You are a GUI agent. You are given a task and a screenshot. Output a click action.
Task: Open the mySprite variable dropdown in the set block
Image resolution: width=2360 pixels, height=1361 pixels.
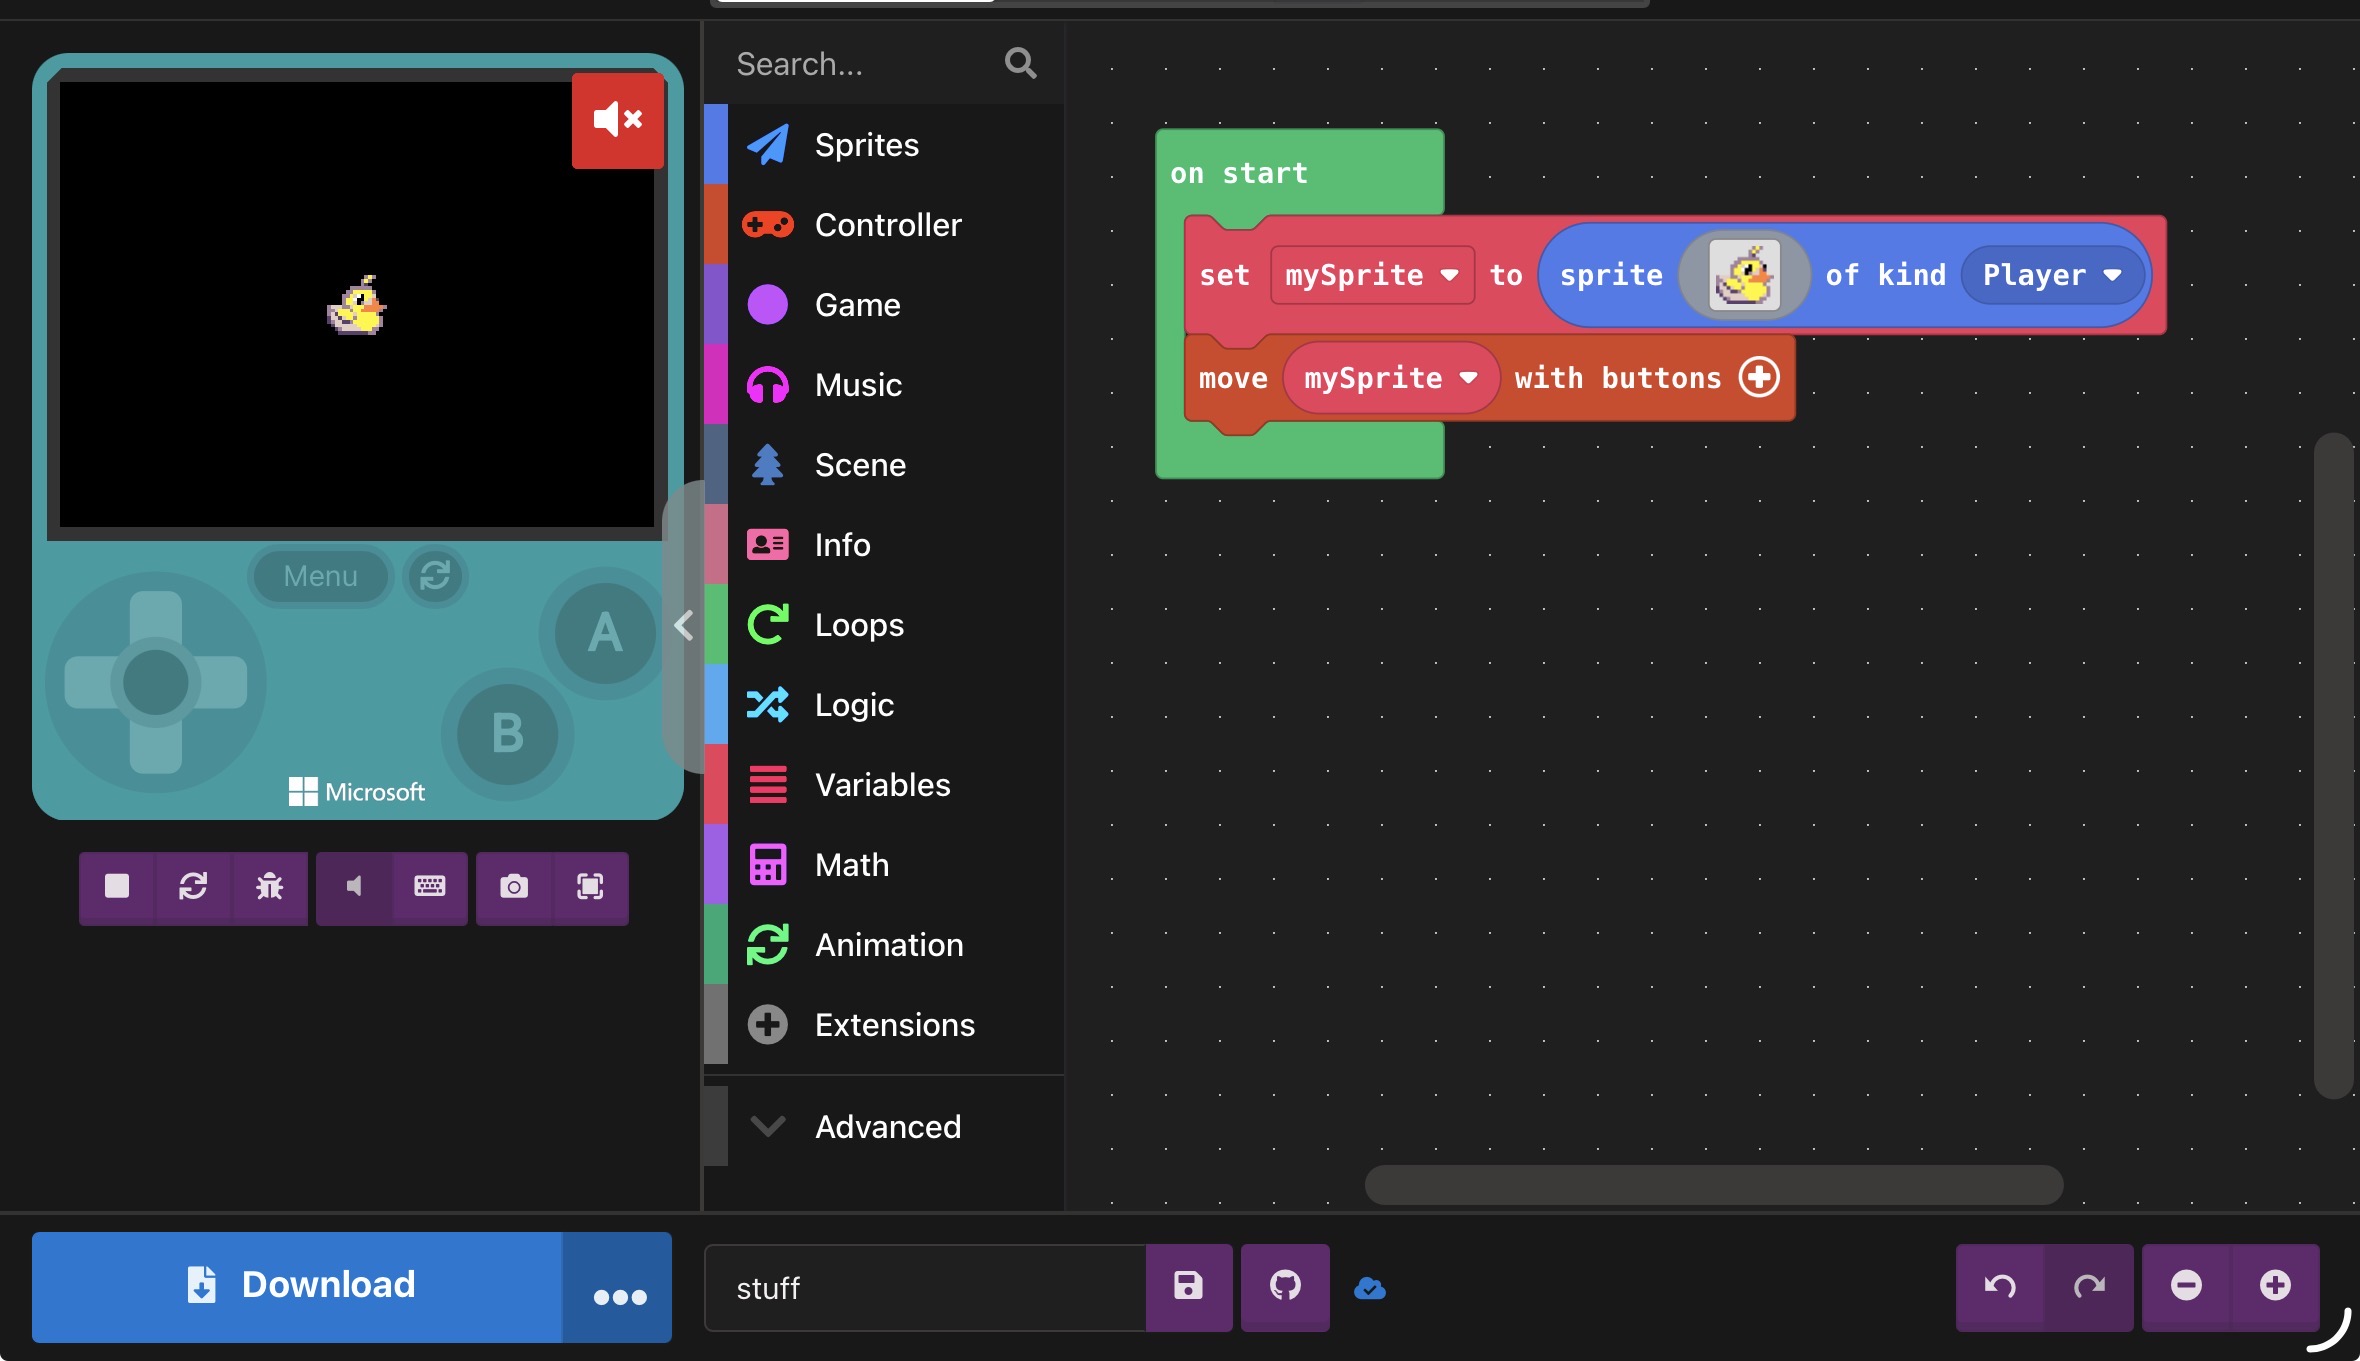1371,275
